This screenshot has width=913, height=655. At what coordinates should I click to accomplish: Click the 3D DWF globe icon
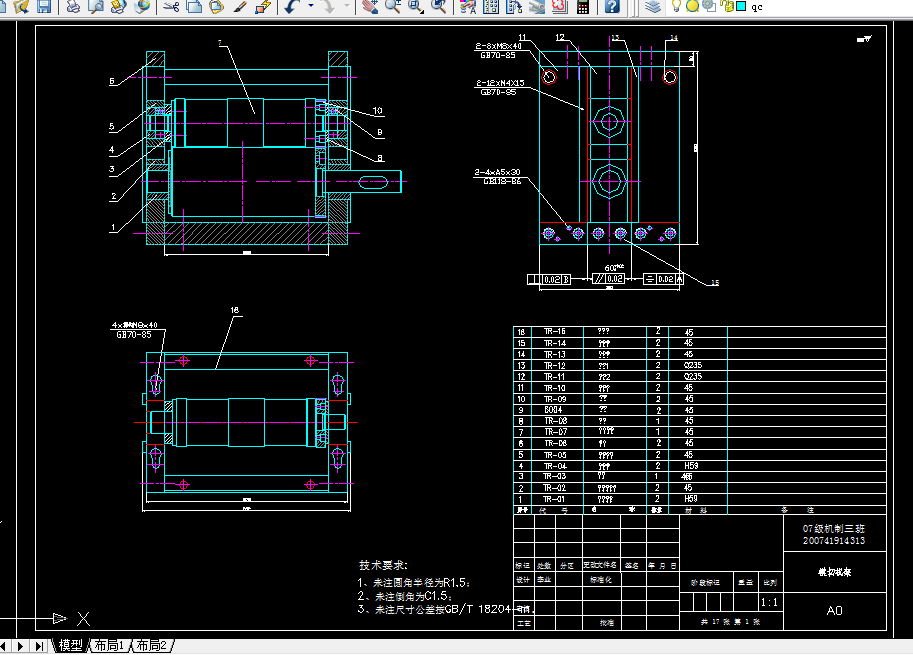pos(142,6)
